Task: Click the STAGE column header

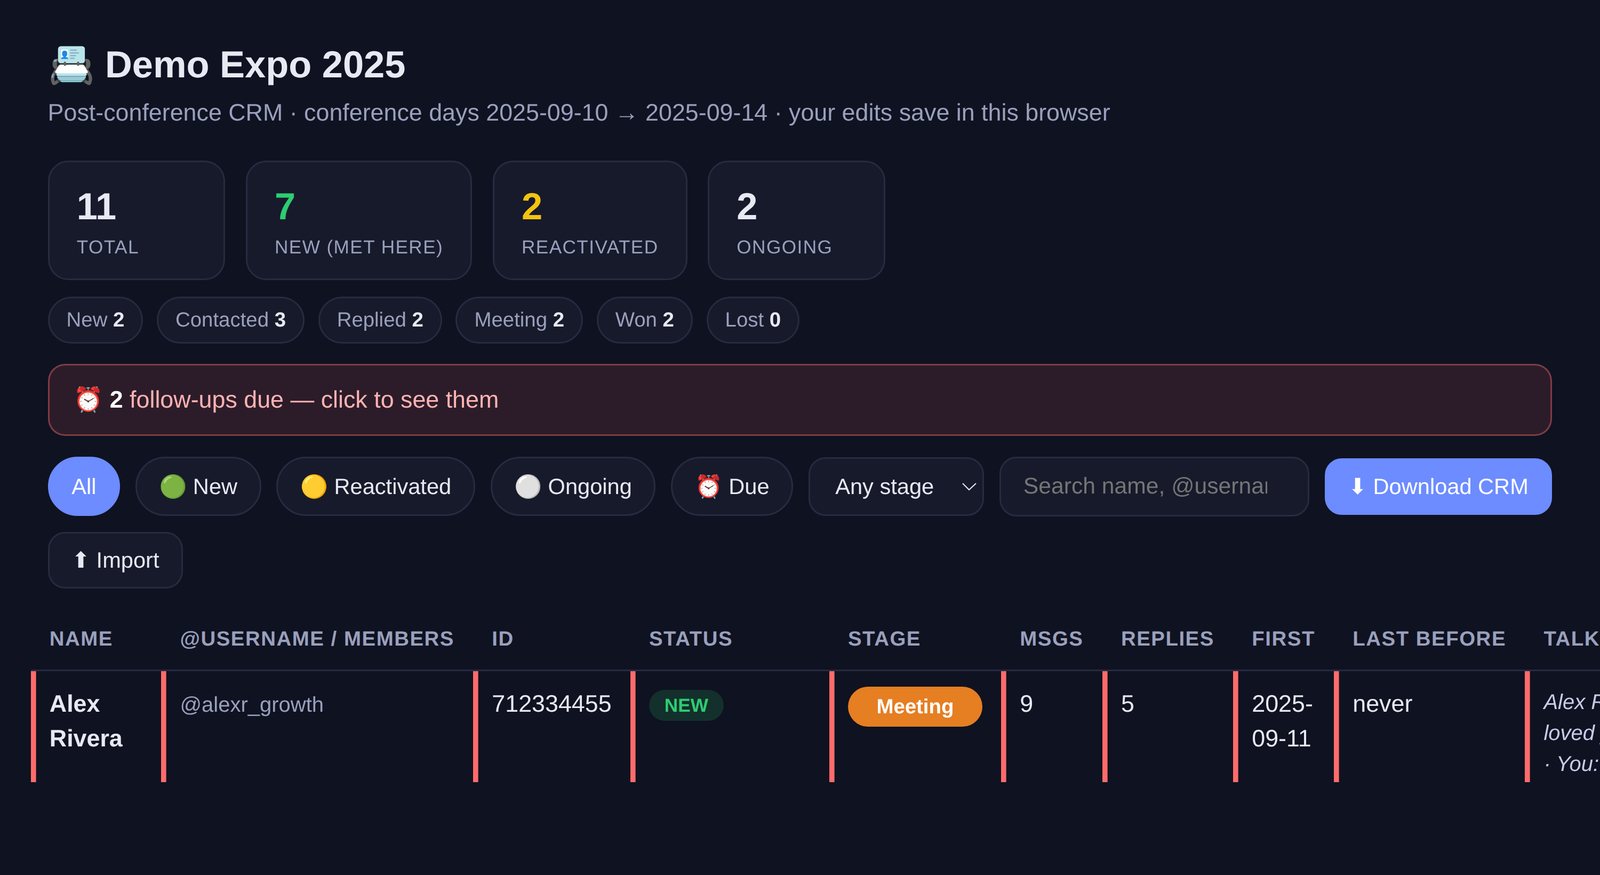Action: 884,639
